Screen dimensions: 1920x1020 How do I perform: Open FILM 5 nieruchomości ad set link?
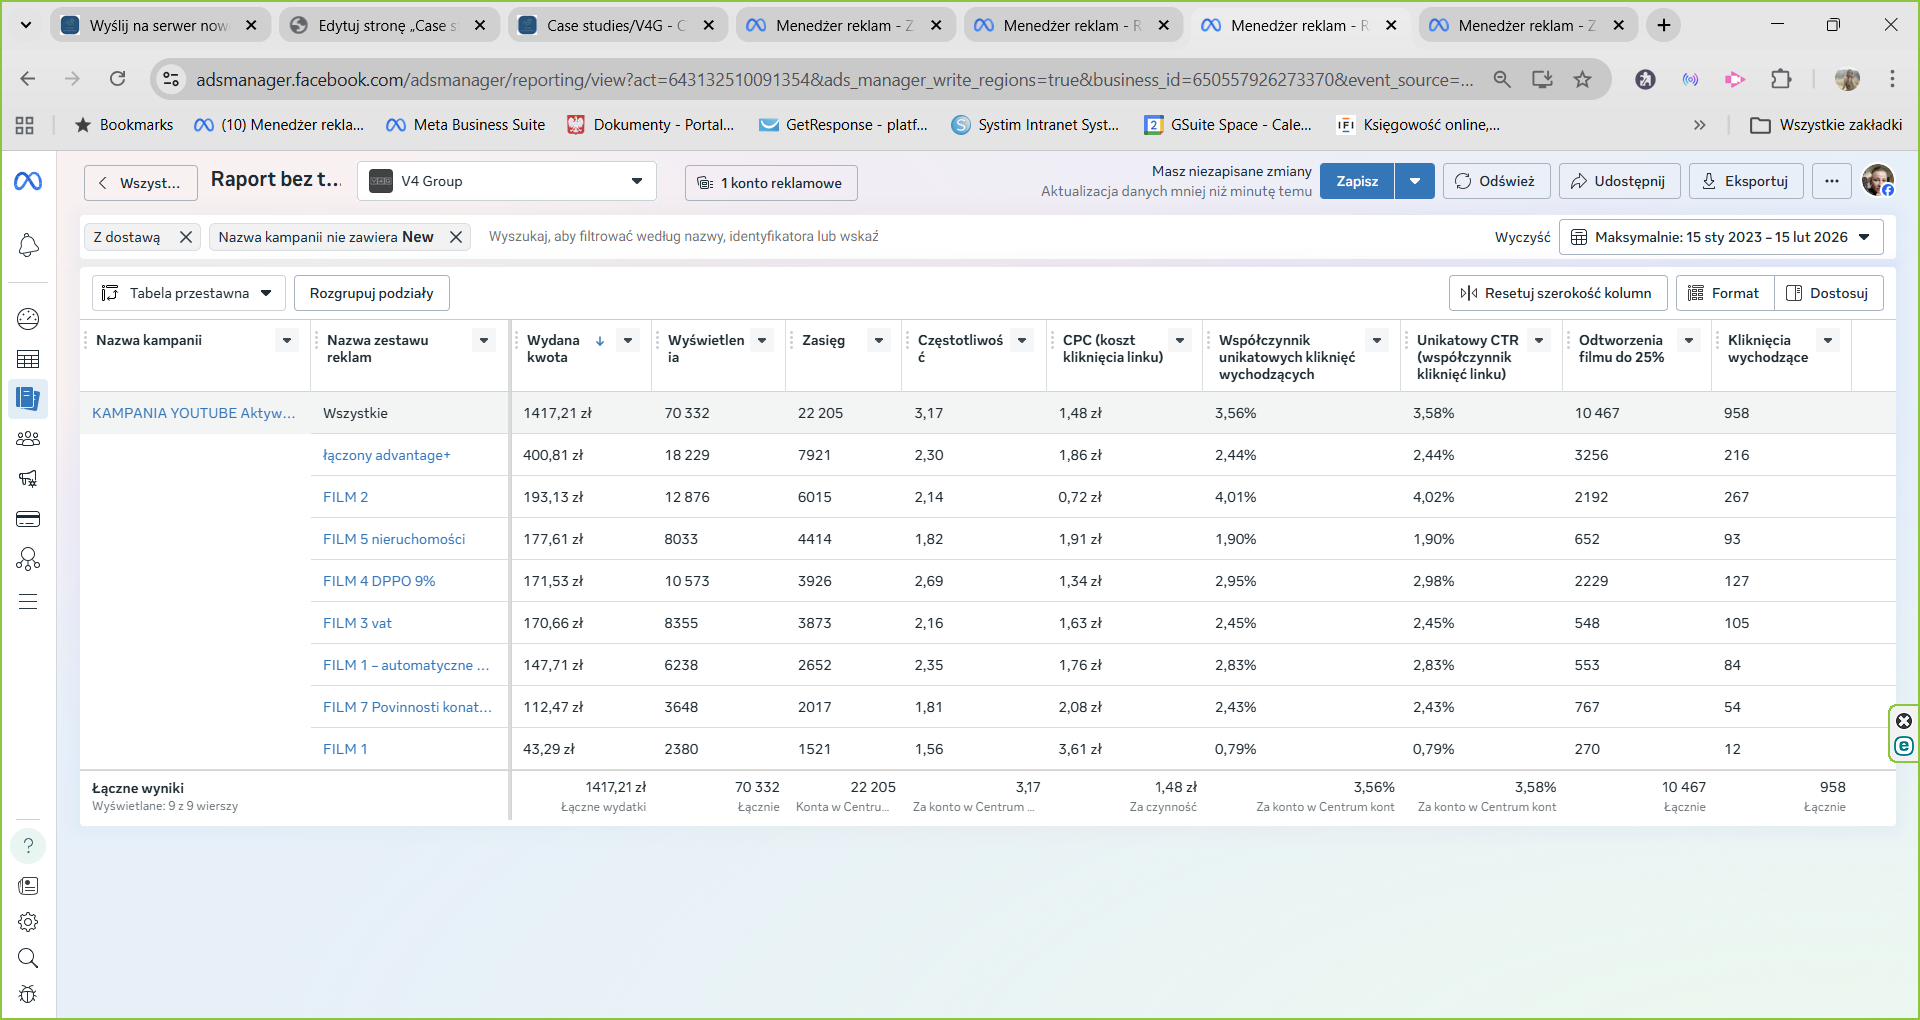[394, 539]
